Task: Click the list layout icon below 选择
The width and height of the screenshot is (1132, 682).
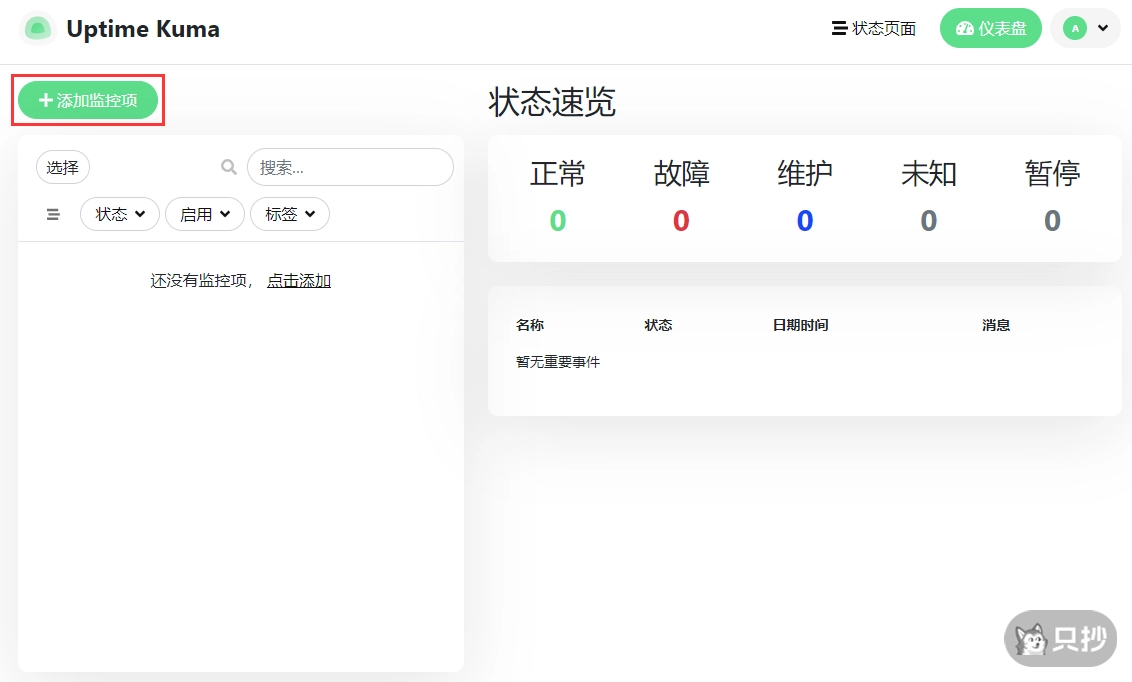Action: click(52, 213)
